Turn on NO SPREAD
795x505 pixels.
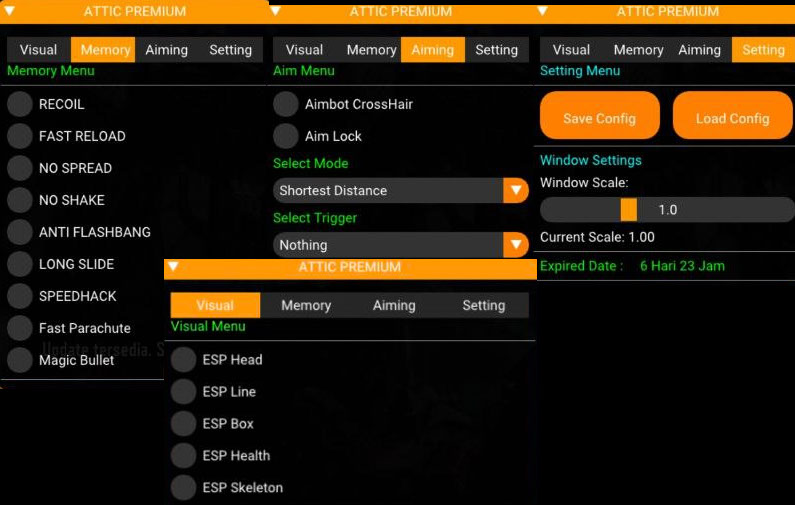(20, 168)
